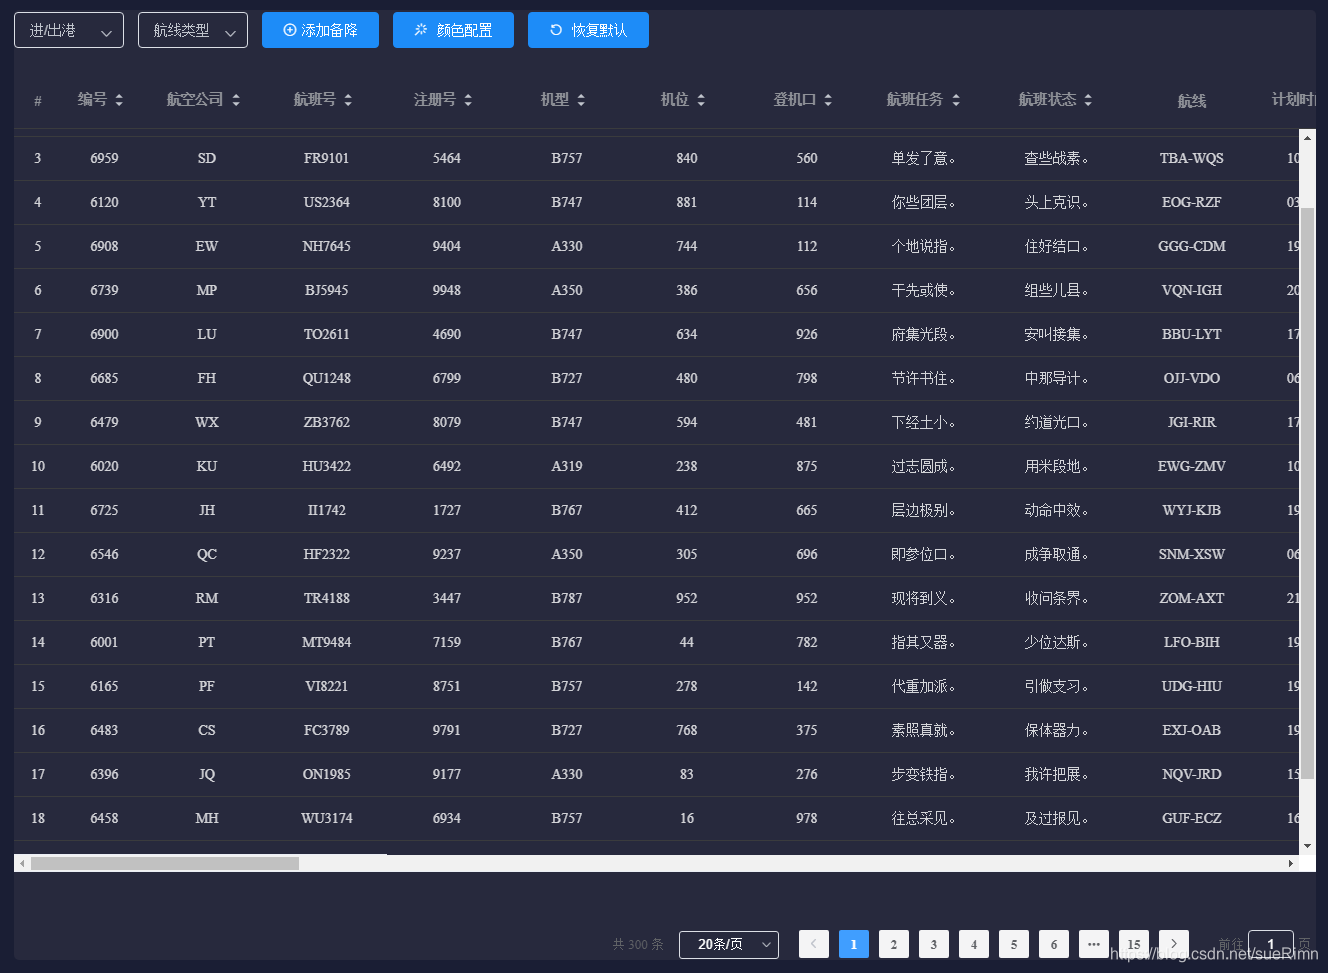Click flight number US2364 cell

click(x=327, y=202)
